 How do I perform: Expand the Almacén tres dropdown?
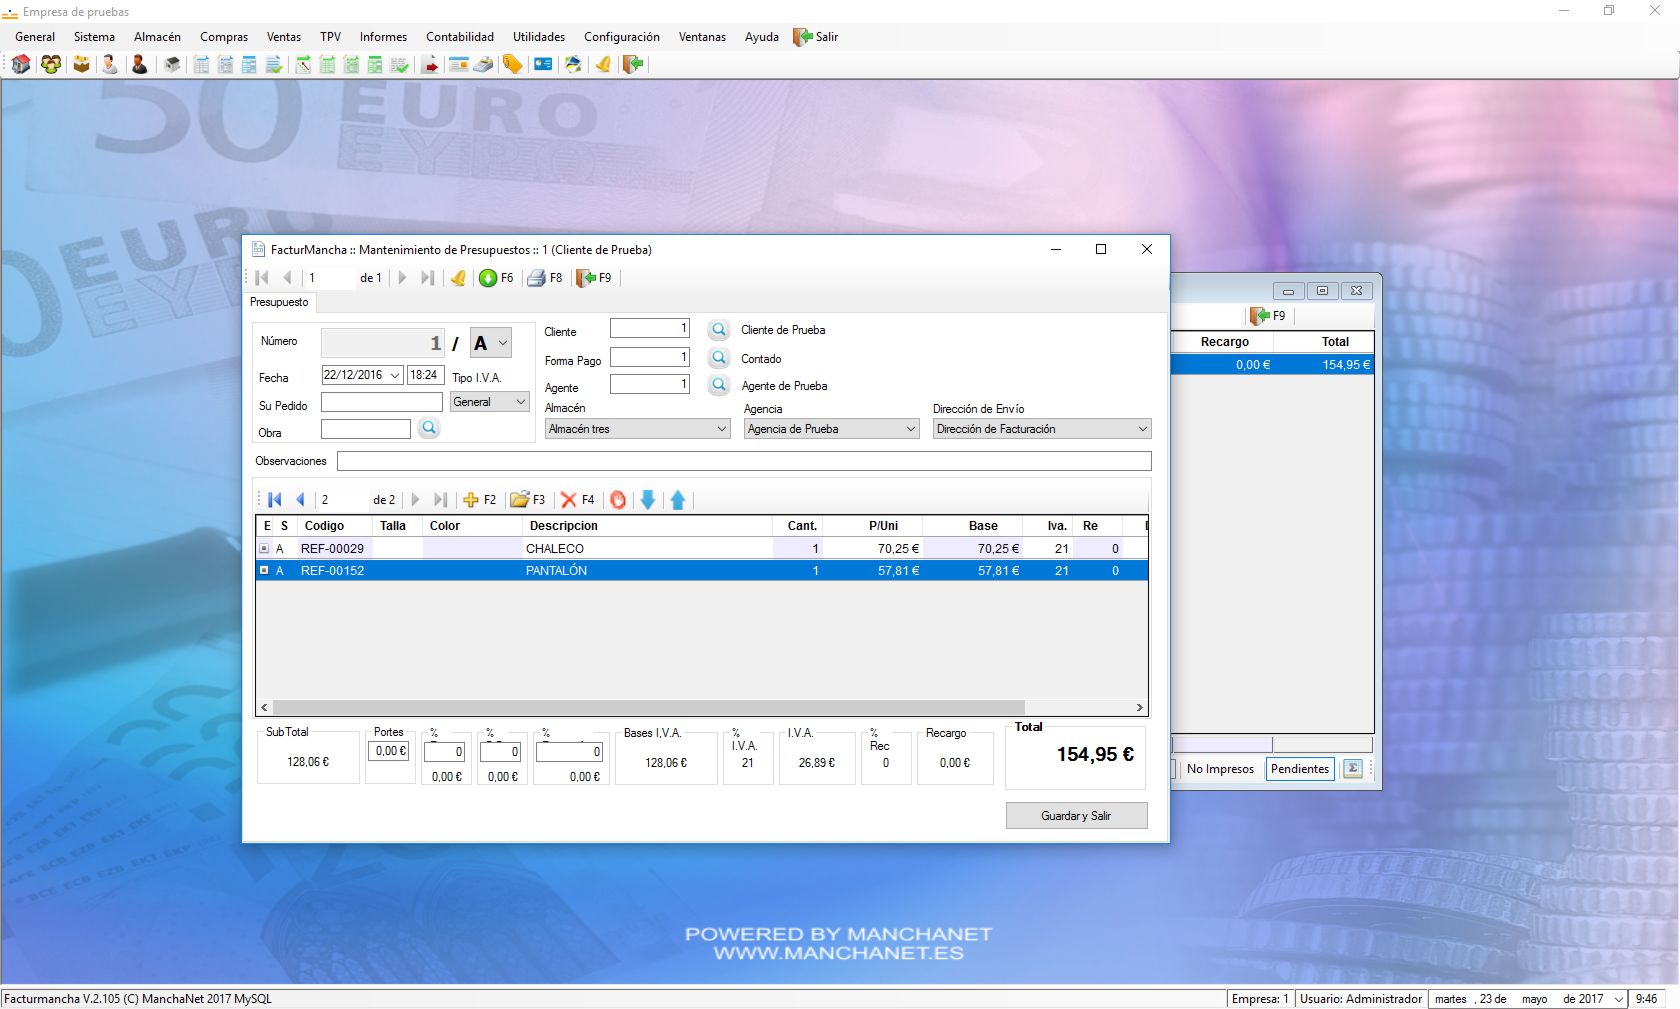[722, 429]
